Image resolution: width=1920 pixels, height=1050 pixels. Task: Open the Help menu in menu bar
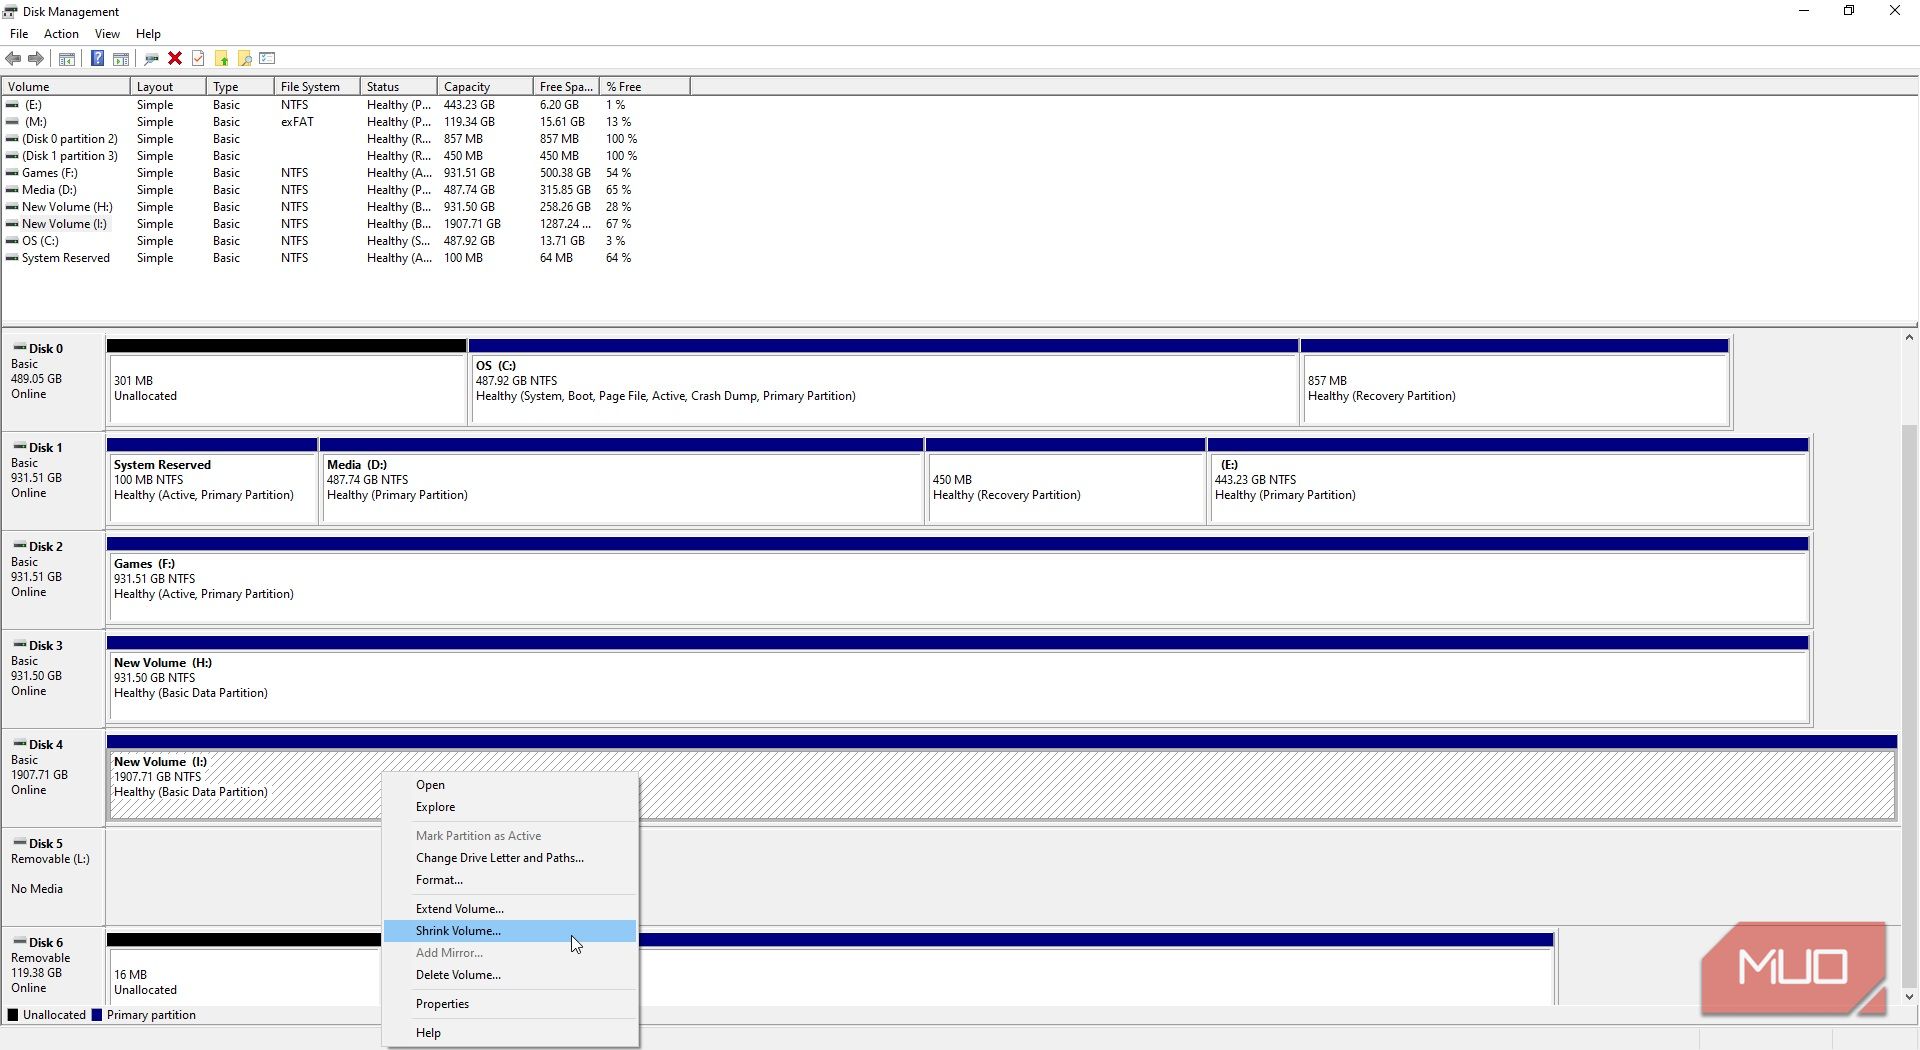[x=148, y=34]
